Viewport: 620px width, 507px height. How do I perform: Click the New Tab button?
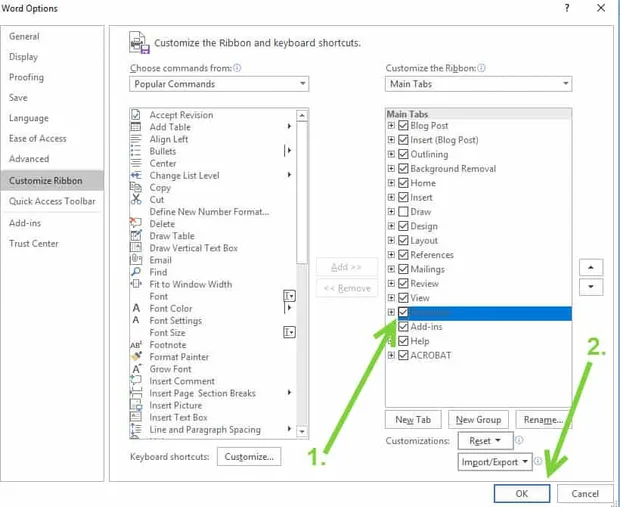pyautogui.click(x=413, y=420)
